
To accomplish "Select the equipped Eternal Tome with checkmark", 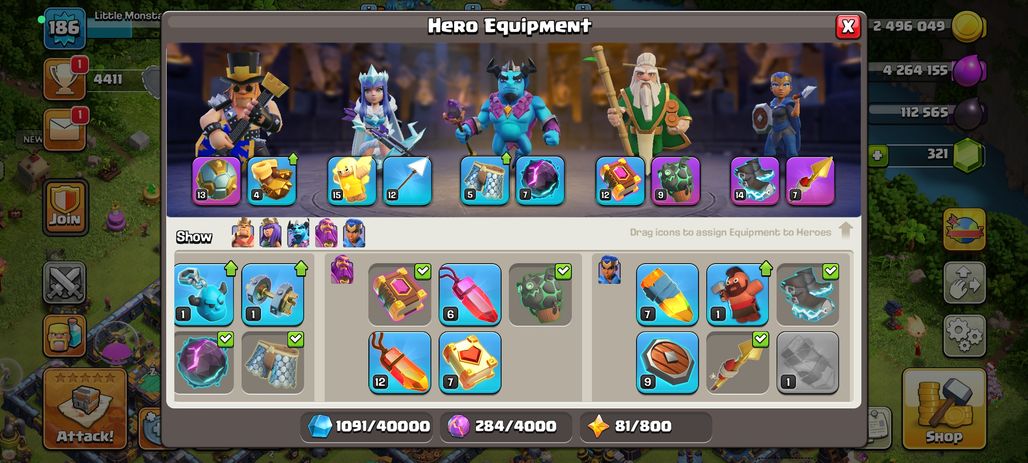I will (x=399, y=294).
